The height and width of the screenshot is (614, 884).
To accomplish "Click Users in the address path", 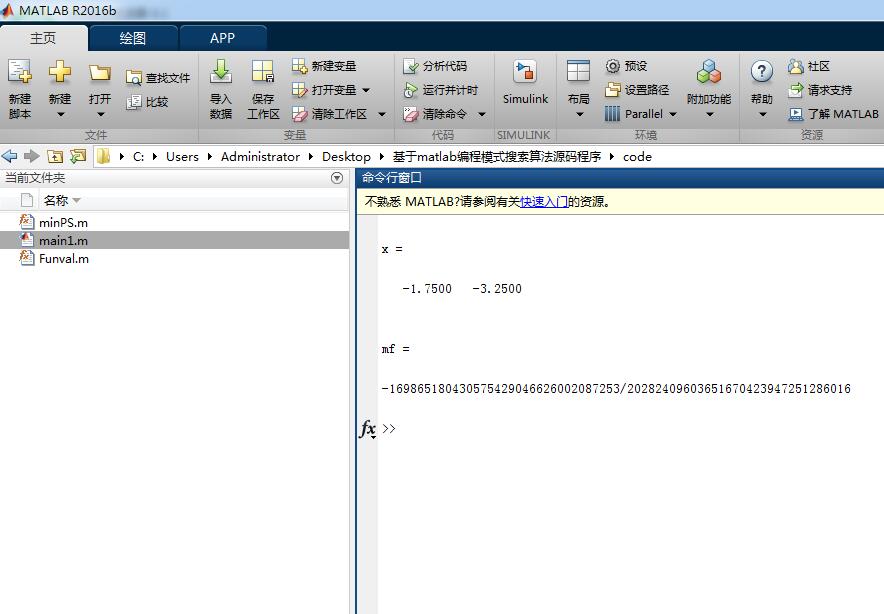I will (182, 157).
